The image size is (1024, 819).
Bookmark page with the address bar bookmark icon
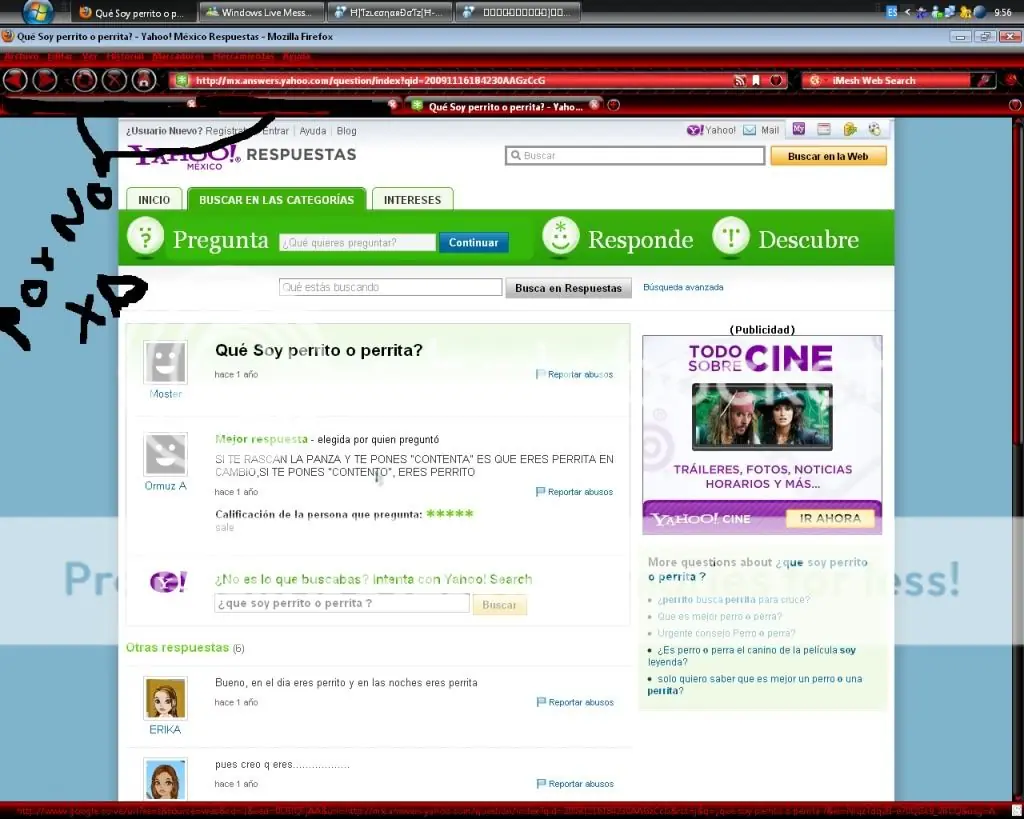(x=756, y=80)
